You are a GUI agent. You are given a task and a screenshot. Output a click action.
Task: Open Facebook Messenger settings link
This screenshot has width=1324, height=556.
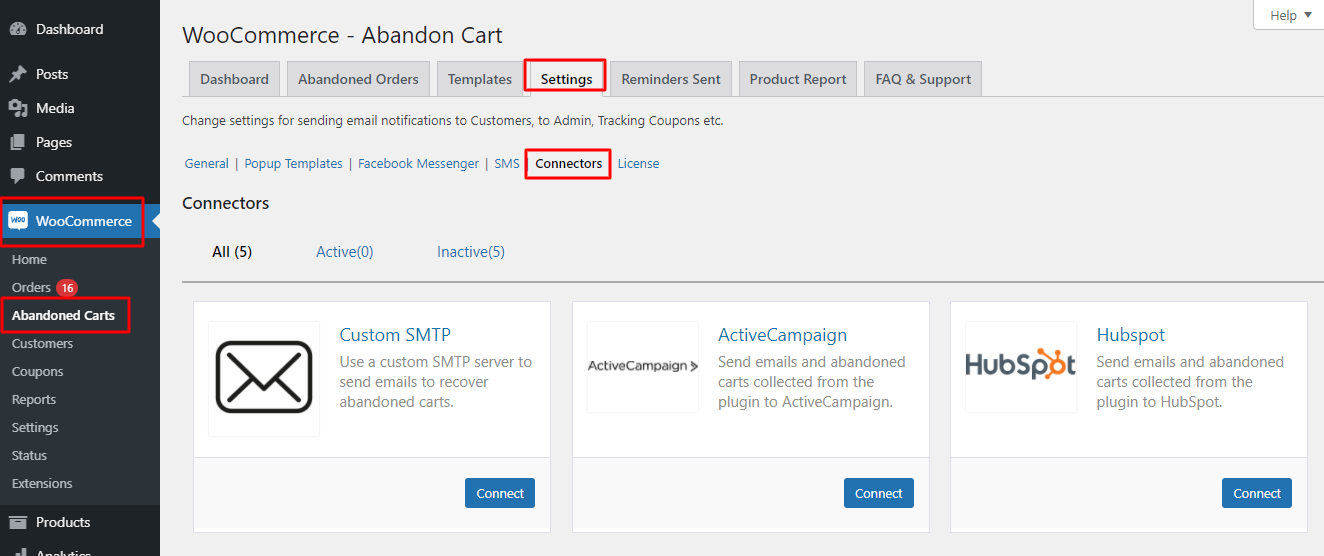[x=419, y=163]
